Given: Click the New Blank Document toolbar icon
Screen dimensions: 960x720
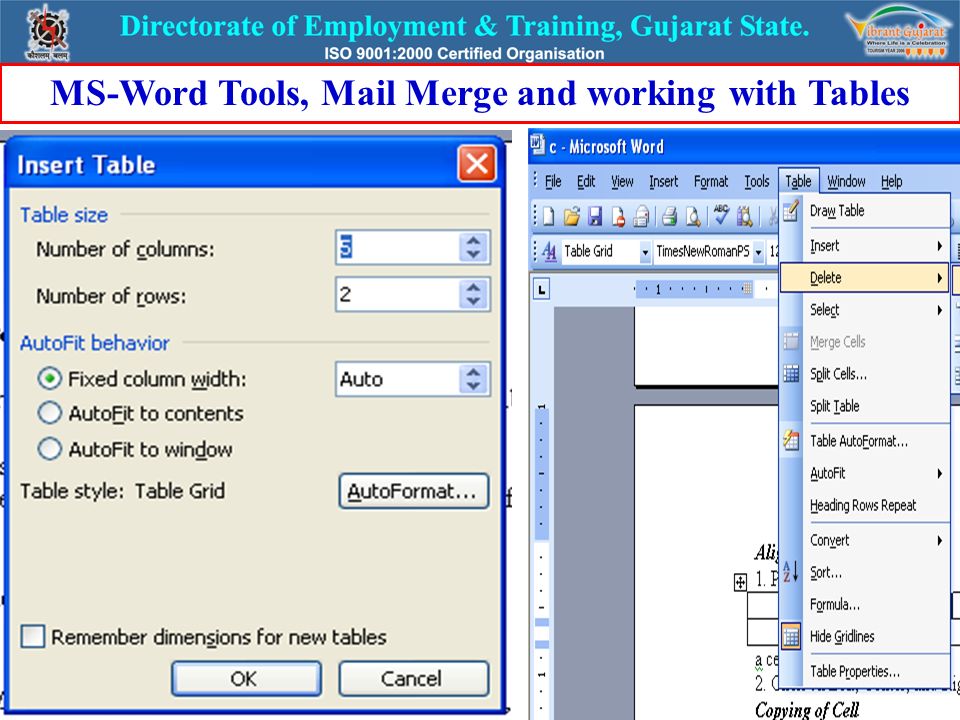Looking at the screenshot, I should pos(549,216).
